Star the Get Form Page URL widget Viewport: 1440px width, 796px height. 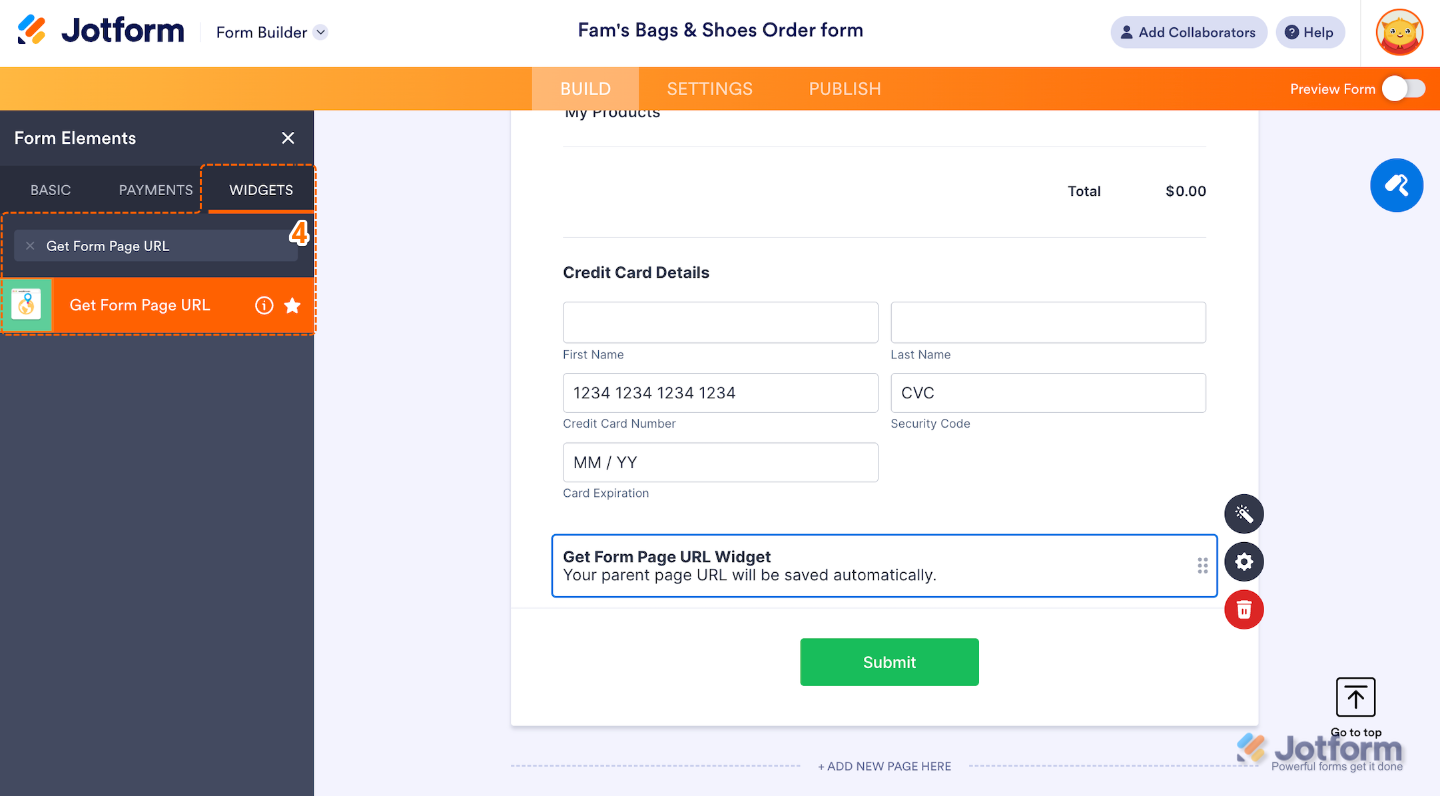click(x=293, y=305)
